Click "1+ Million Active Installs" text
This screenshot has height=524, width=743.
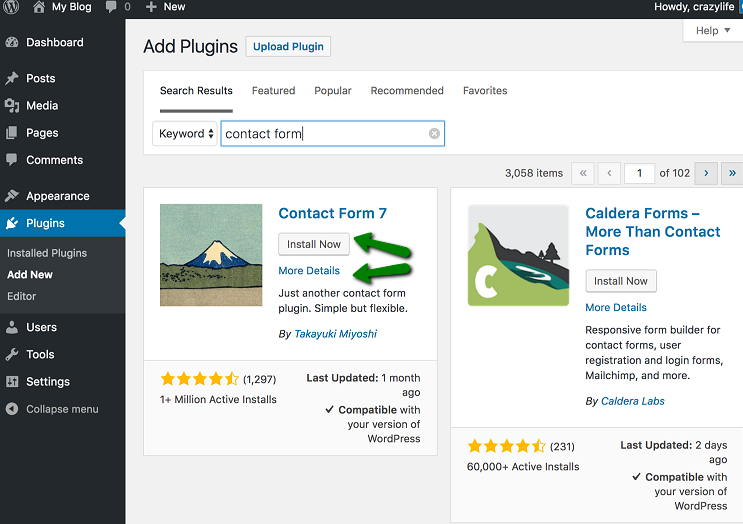(218, 399)
